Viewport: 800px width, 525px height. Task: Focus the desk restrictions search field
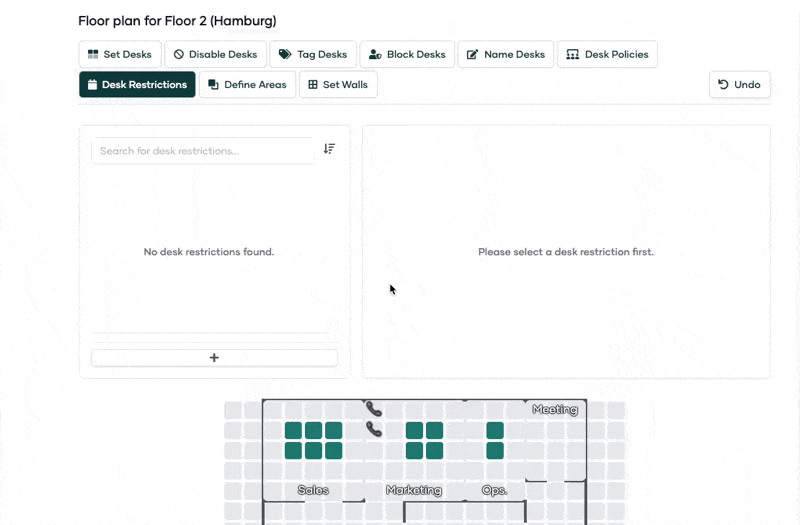tap(203, 151)
